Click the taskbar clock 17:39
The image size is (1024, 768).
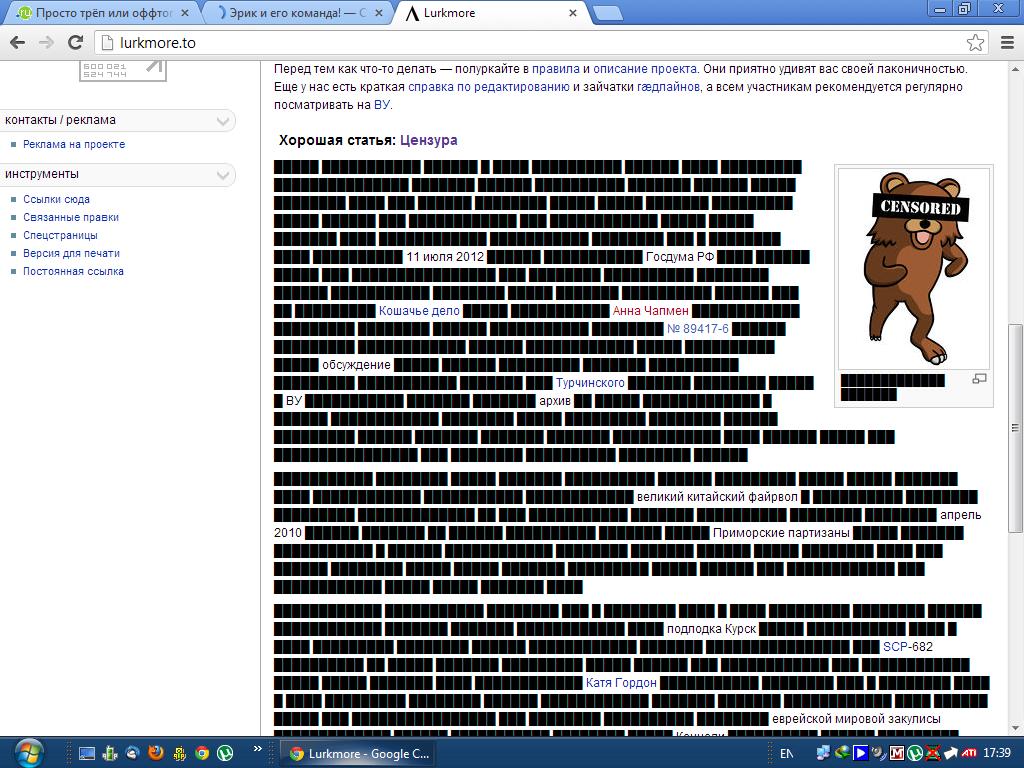[x=997, y=754]
